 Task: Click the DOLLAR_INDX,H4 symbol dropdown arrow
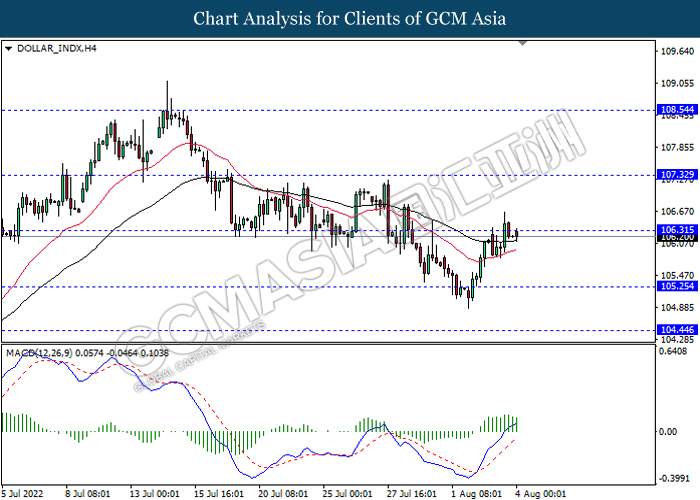click(x=8, y=49)
